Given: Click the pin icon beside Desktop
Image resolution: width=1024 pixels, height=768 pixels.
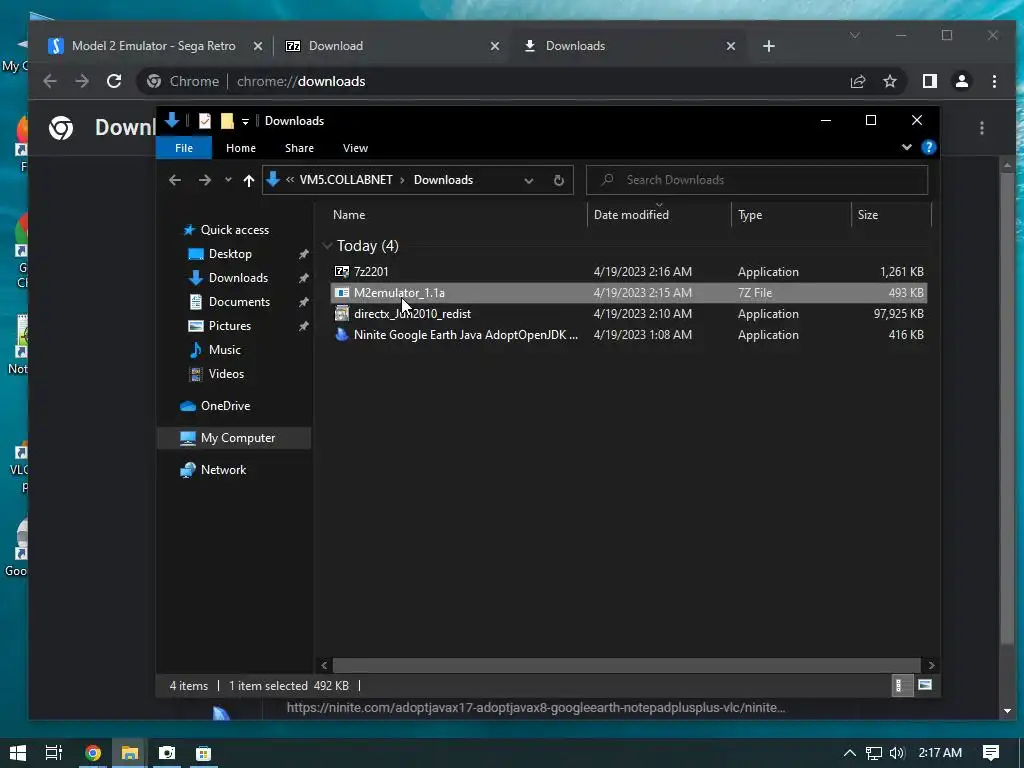Looking at the screenshot, I should click(x=304, y=254).
